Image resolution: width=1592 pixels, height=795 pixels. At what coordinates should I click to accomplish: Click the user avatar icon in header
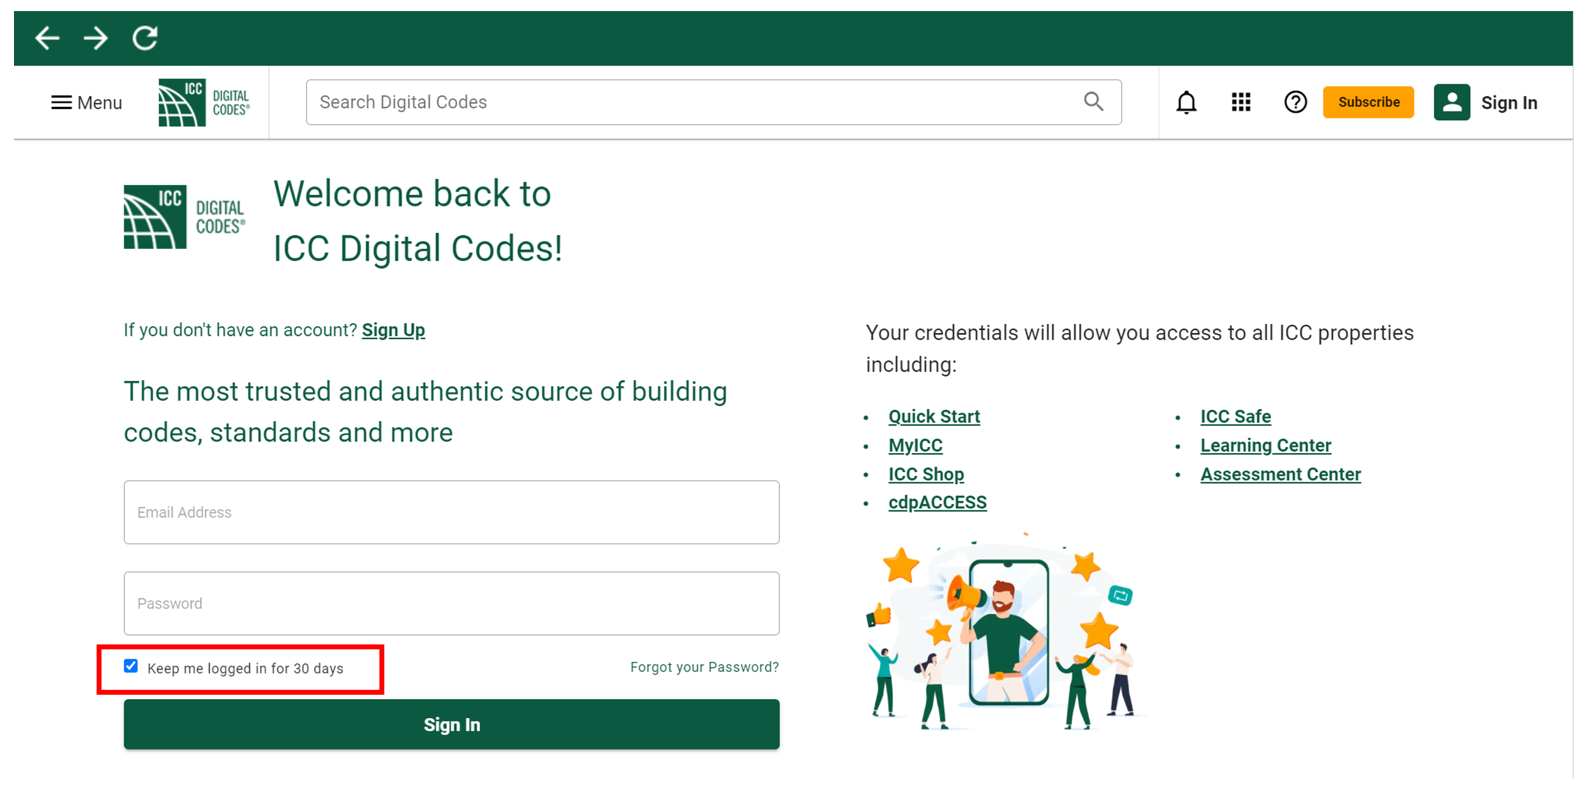[x=1452, y=102]
